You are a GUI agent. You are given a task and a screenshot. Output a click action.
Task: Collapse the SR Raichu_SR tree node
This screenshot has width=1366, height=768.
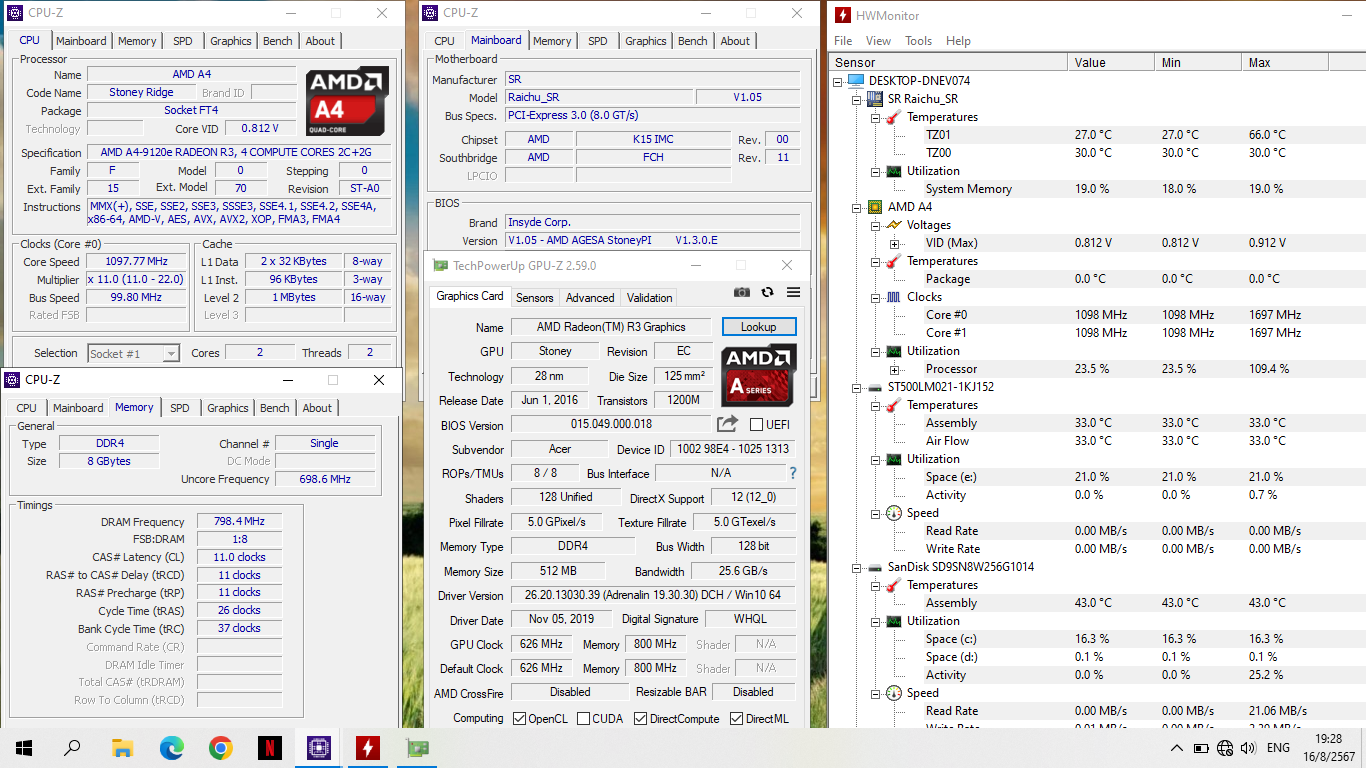click(x=856, y=98)
